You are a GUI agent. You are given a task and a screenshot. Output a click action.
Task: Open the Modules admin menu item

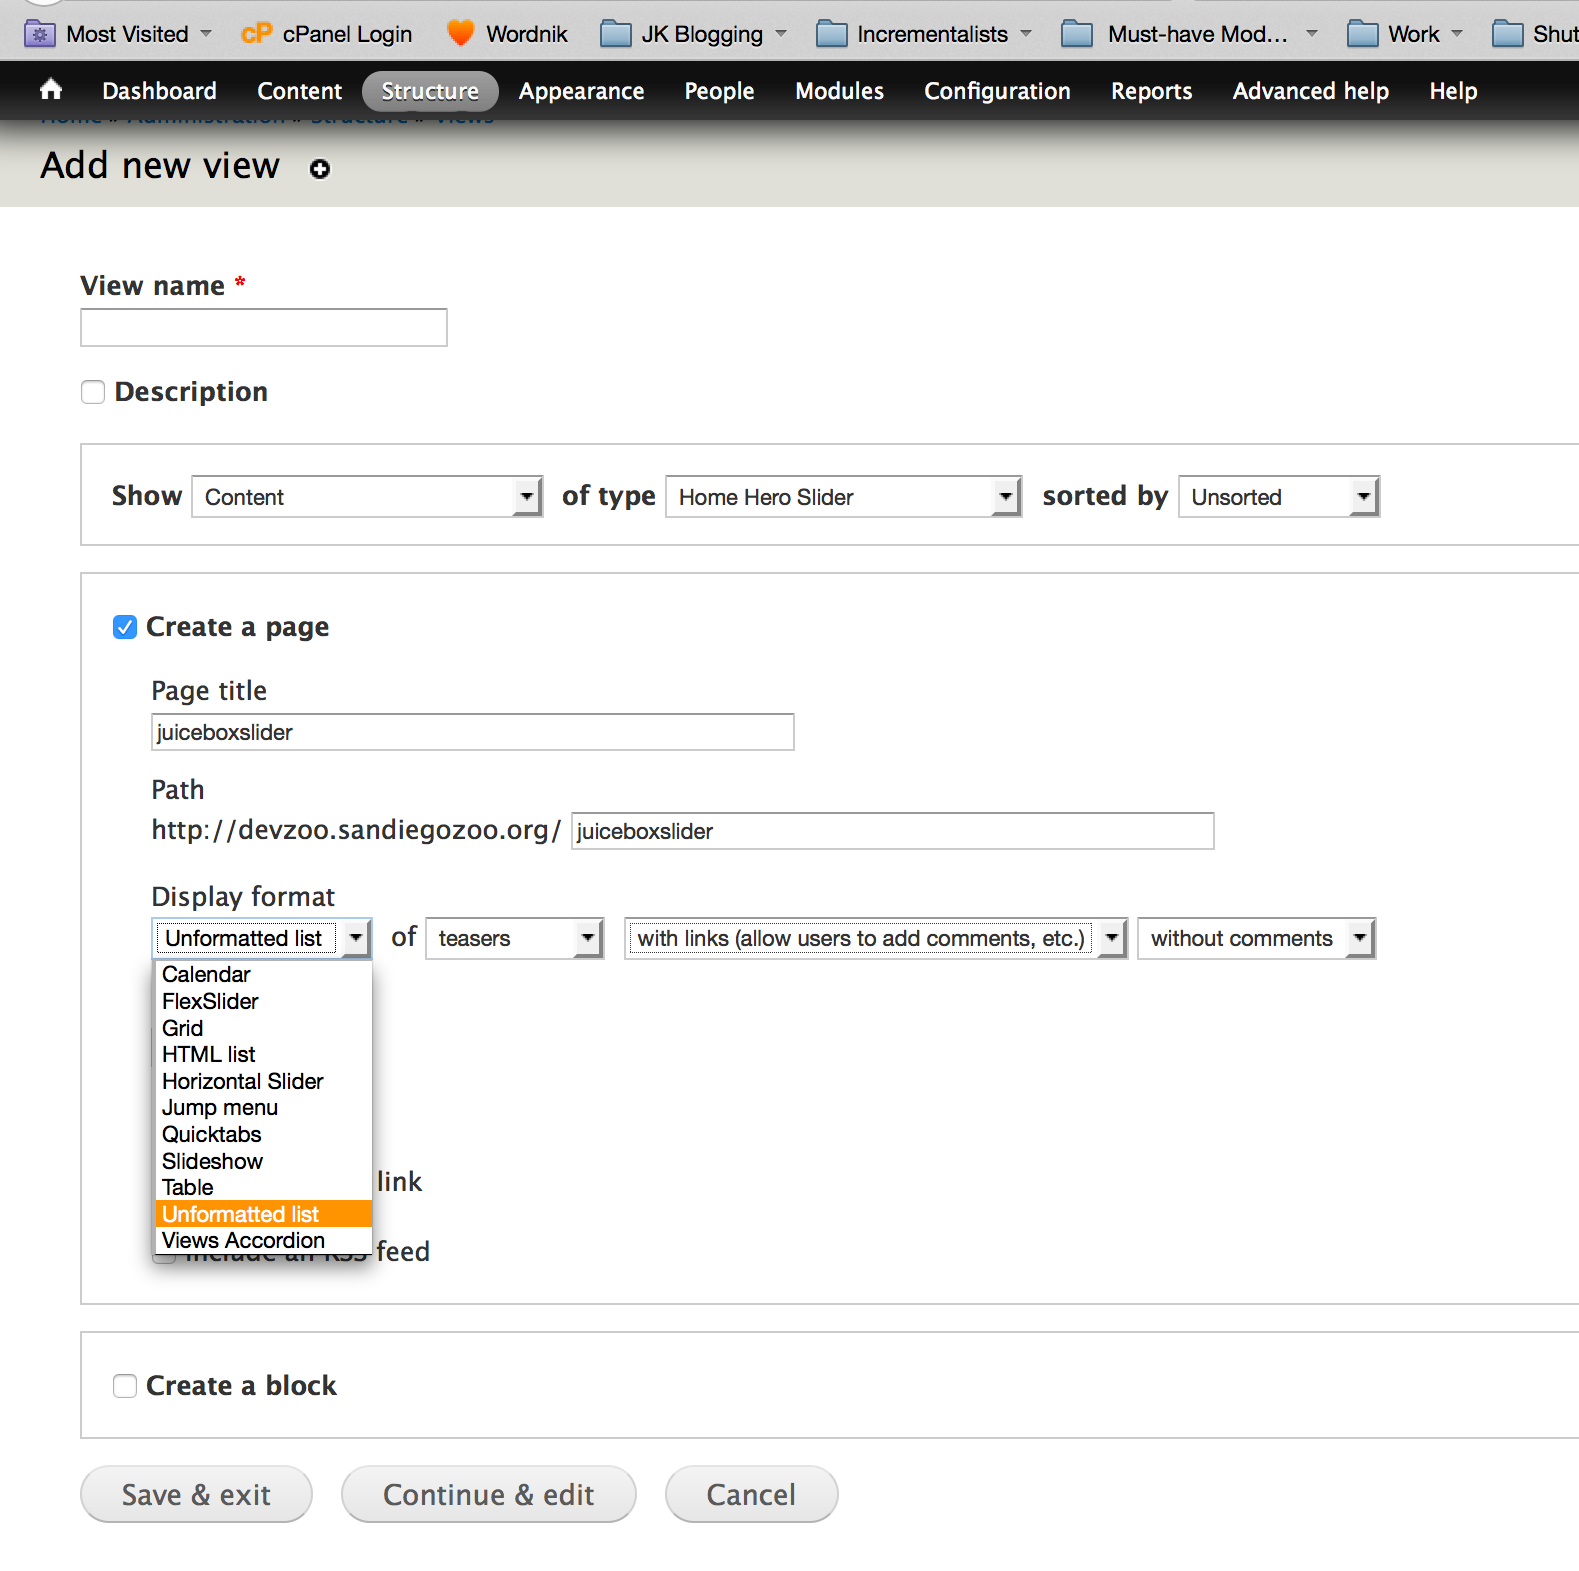839,91
